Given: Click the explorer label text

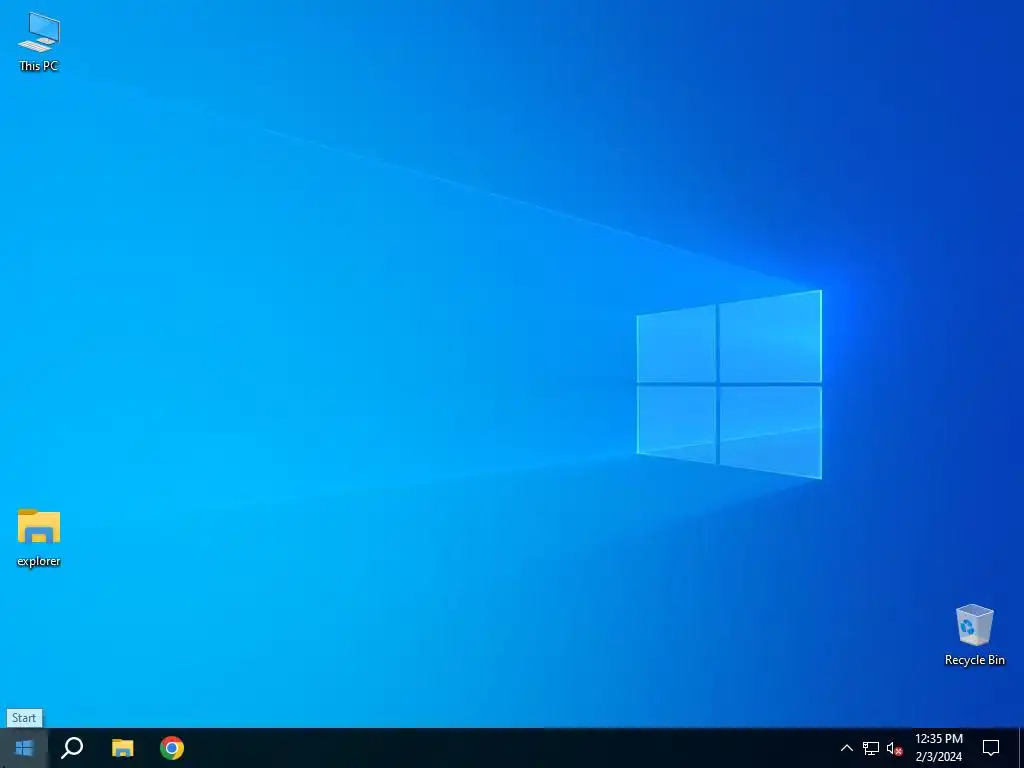Looking at the screenshot, I should [x=39, y=561].
